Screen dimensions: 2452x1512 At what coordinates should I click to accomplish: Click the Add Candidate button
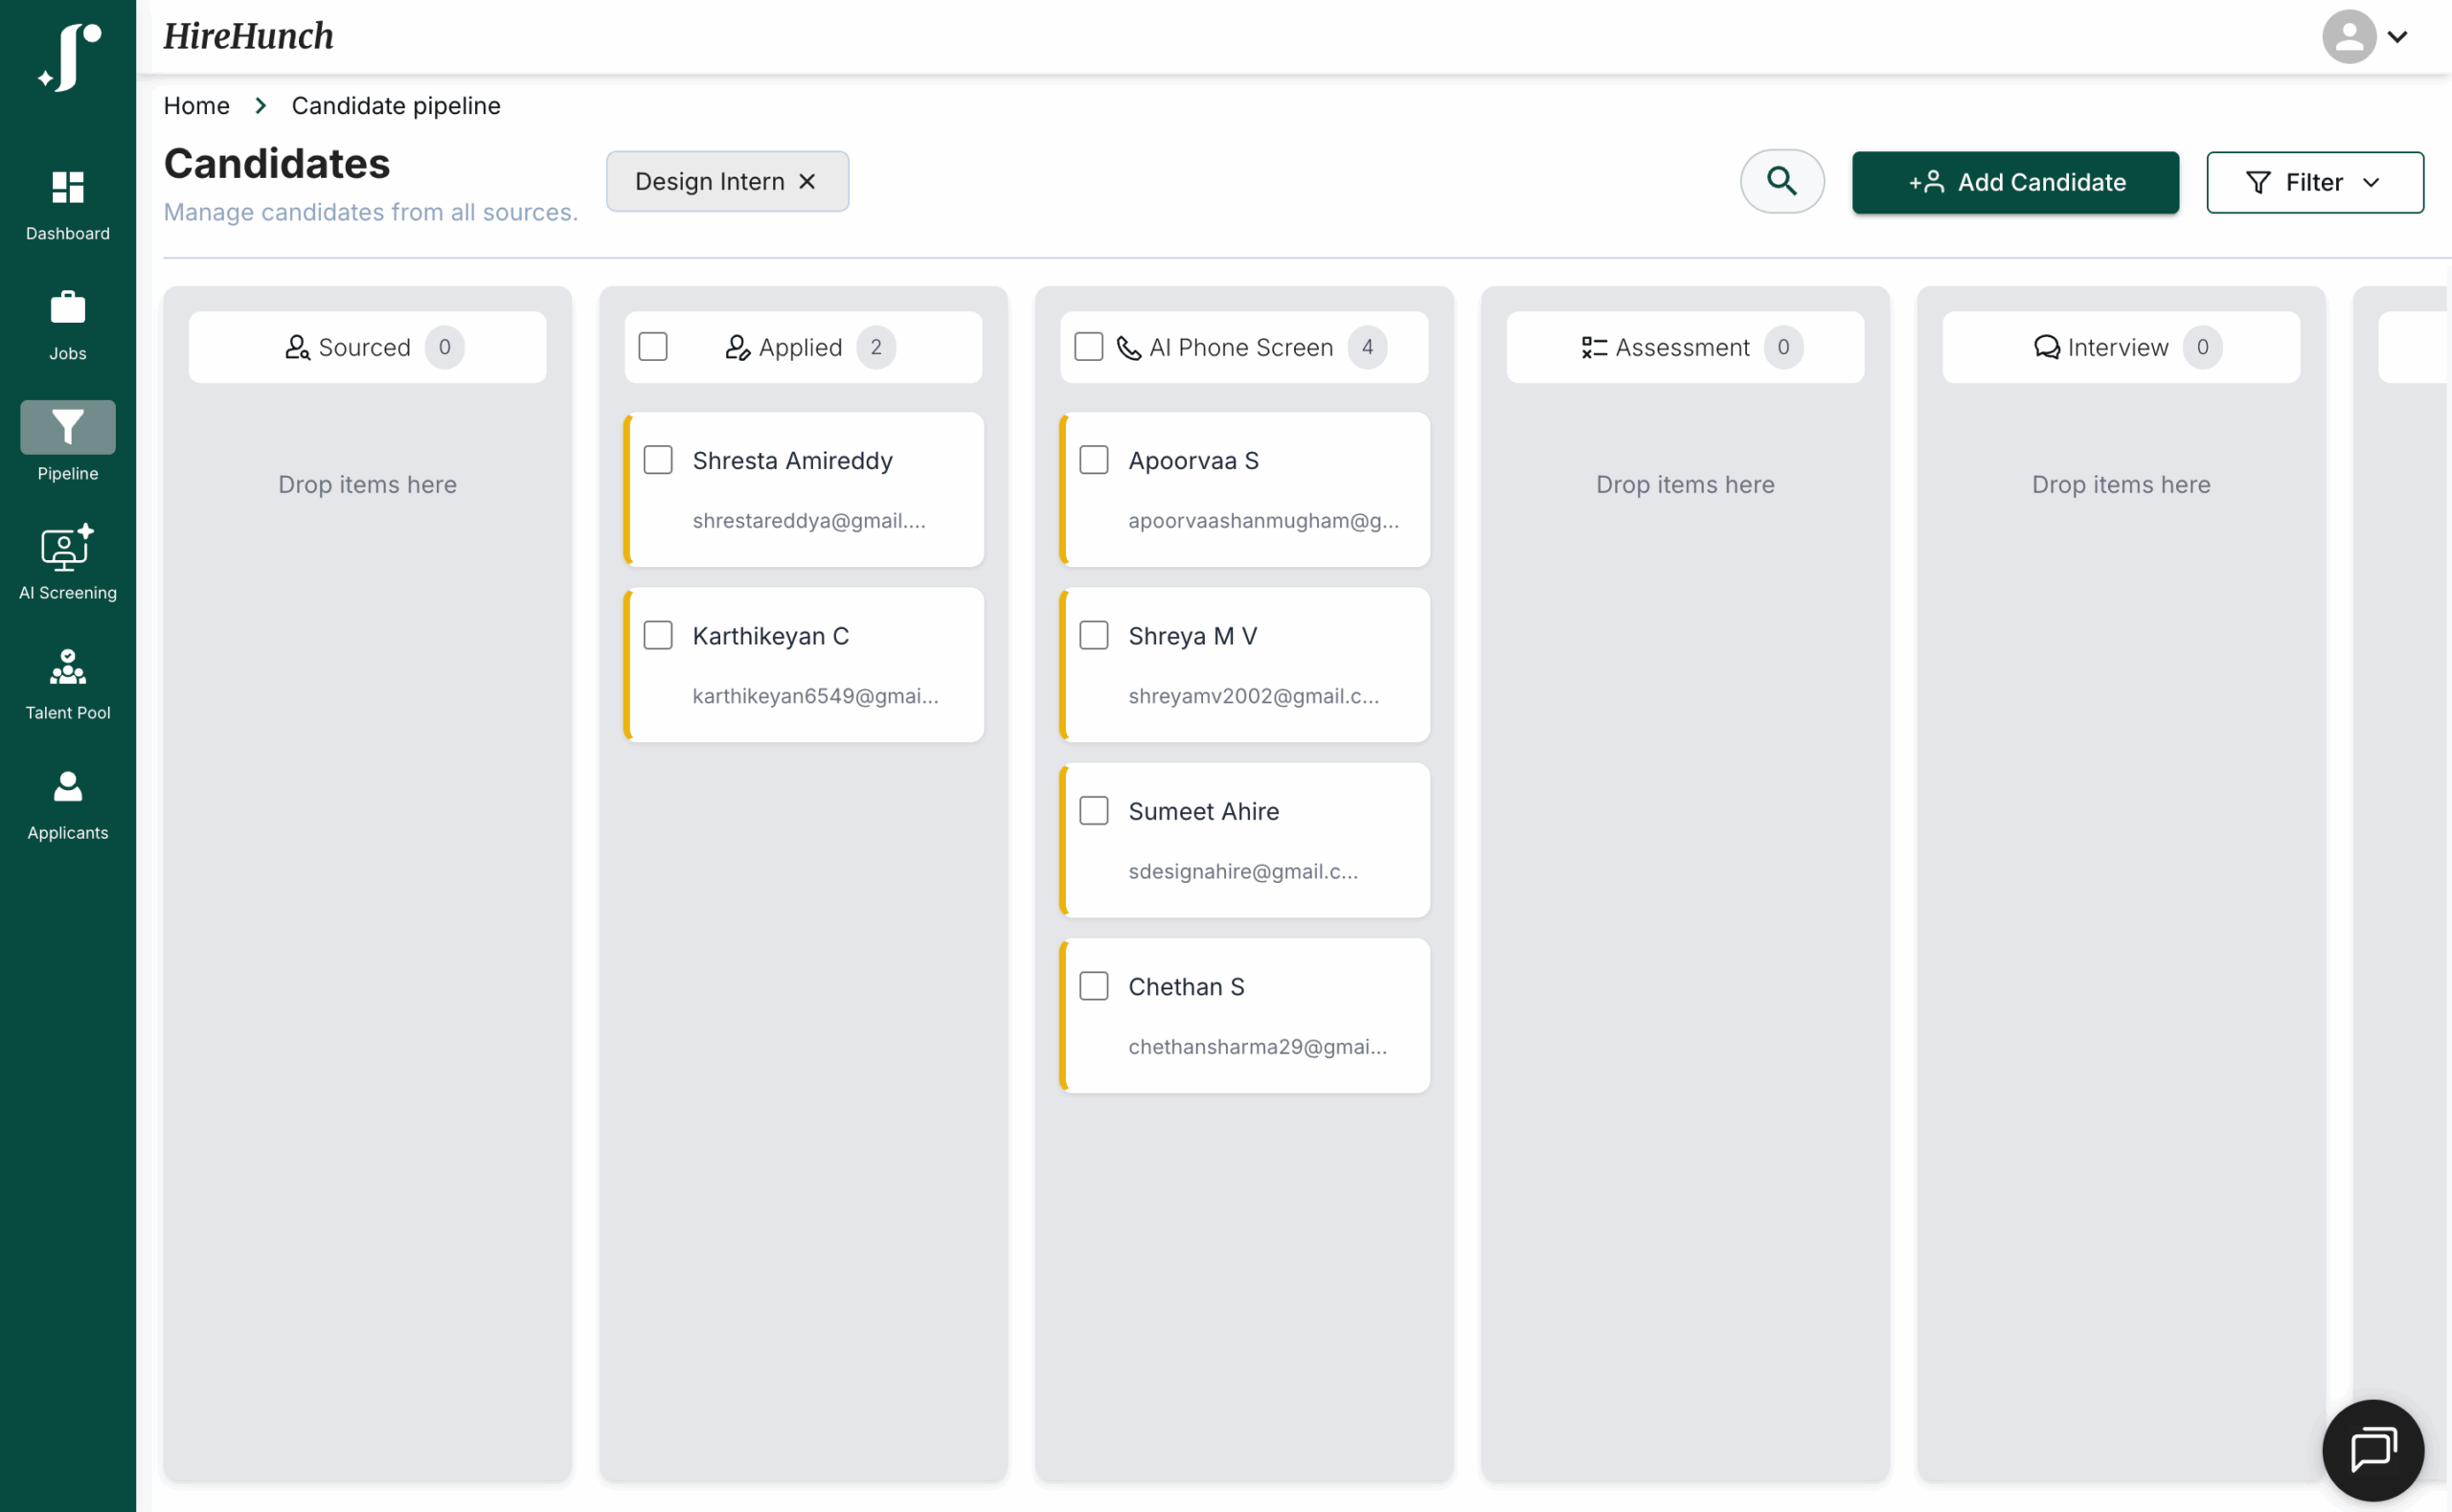click(2014, 182)
